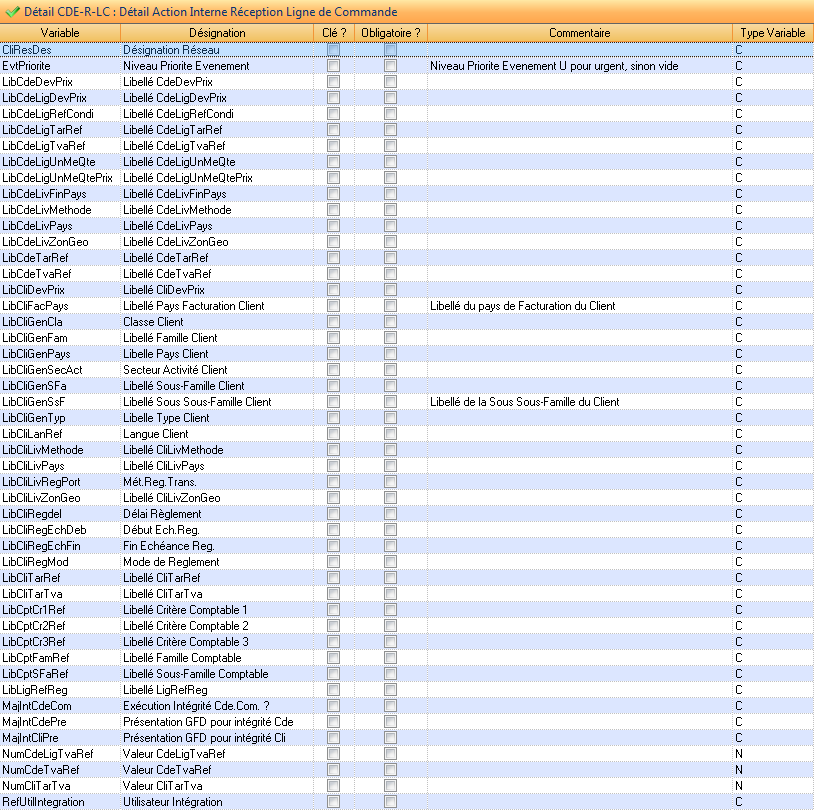
Task: Select the MajIntCdeCom variable cell
Action: click(x=59, y=706)
